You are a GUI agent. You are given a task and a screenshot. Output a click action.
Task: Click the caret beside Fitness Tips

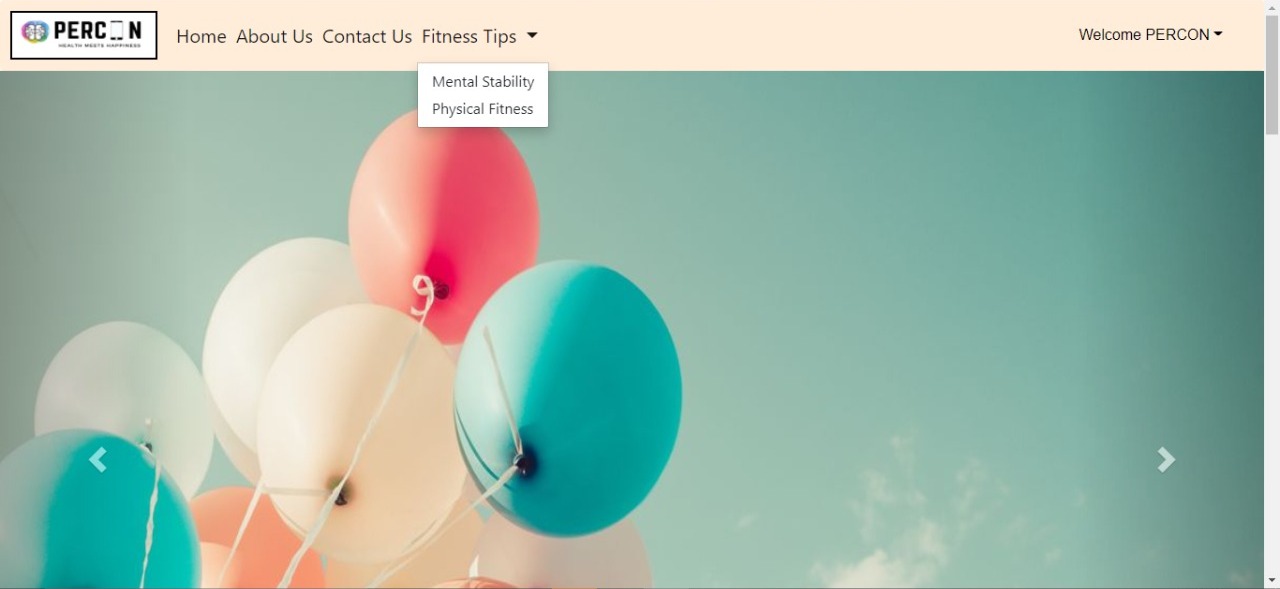tap(532, 36)
